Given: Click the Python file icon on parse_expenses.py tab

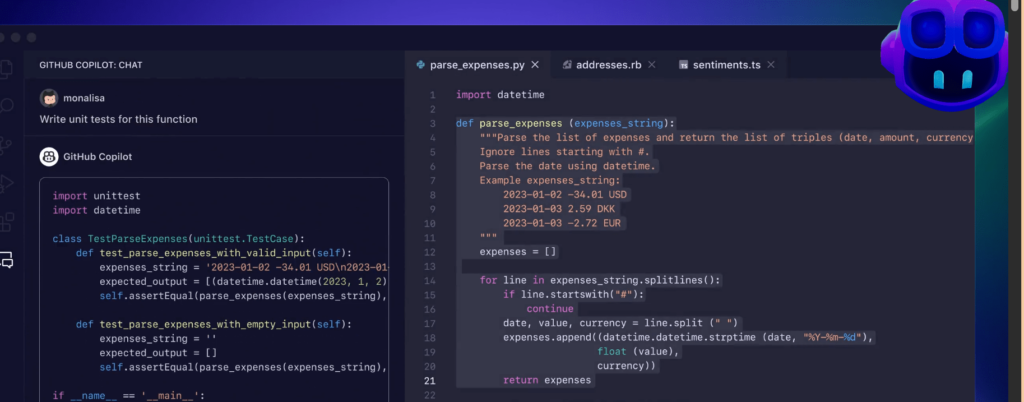Looking at the screenshot, I should (x=421, y=65).
